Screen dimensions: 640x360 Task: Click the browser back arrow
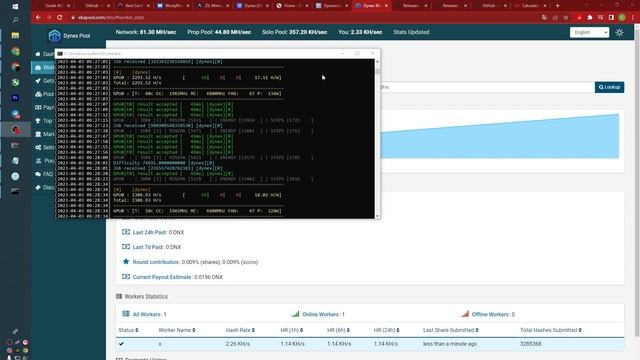pos(38,18)
